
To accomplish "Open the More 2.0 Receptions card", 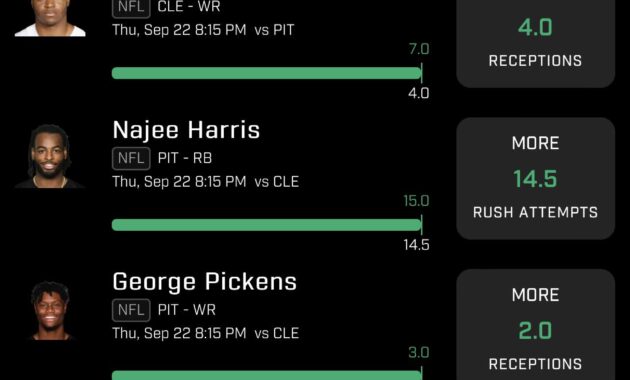I will (x=536, y=325).
